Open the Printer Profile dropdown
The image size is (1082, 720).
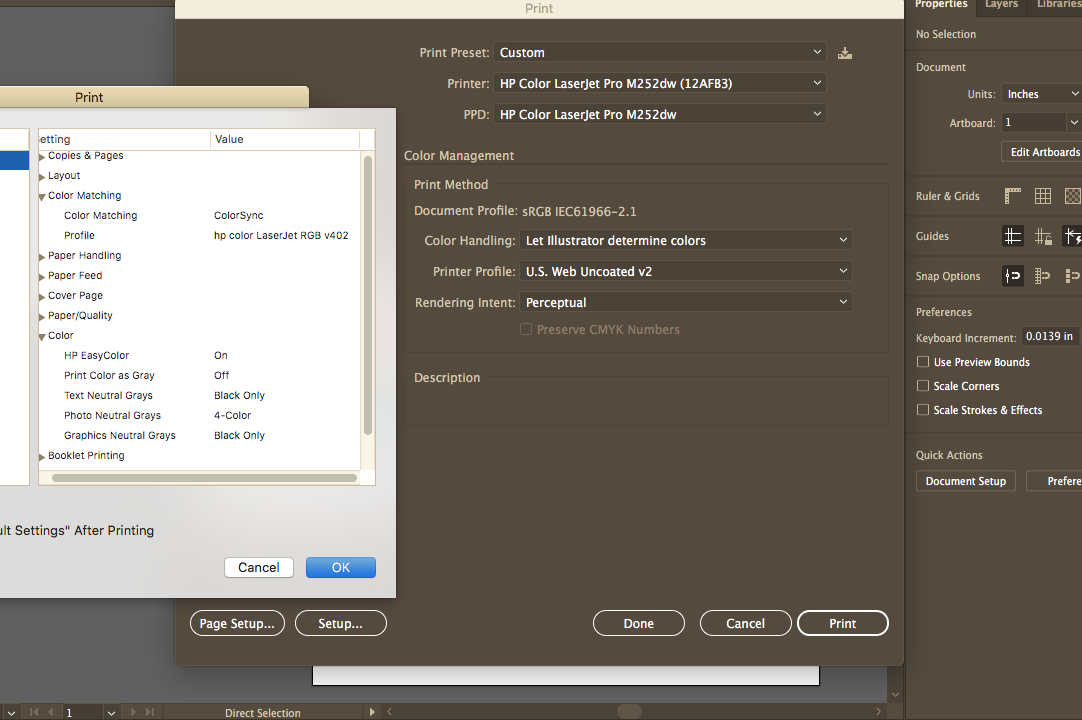pyautogui.click(x=685, y=271)
